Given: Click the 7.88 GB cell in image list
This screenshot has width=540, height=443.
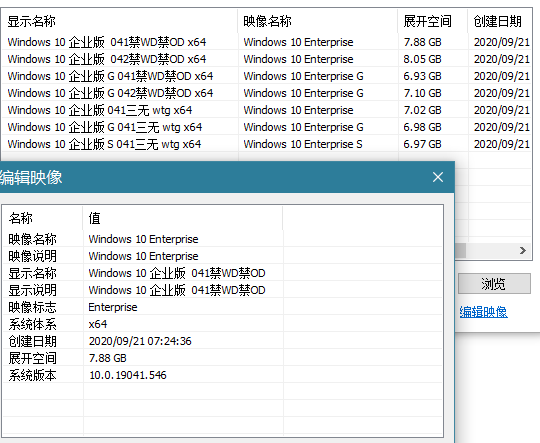Looking at the screenshot, I should click(422, 42).
